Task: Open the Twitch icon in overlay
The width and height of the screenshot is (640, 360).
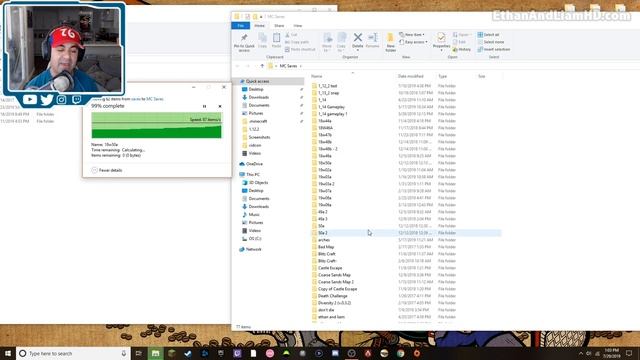Action: (x=76, y=99)
